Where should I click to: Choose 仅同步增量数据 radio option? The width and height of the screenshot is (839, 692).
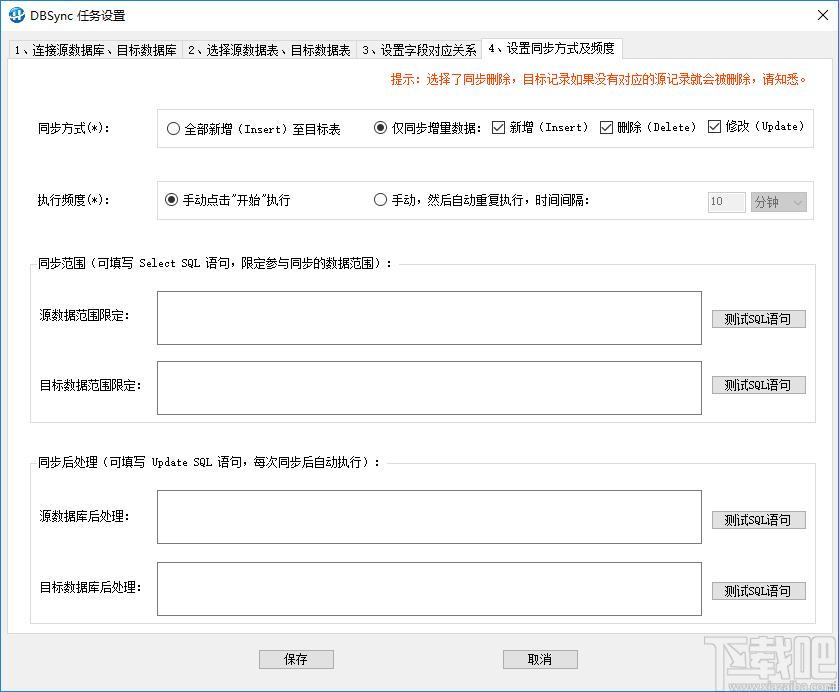click(x=381, y=128)
